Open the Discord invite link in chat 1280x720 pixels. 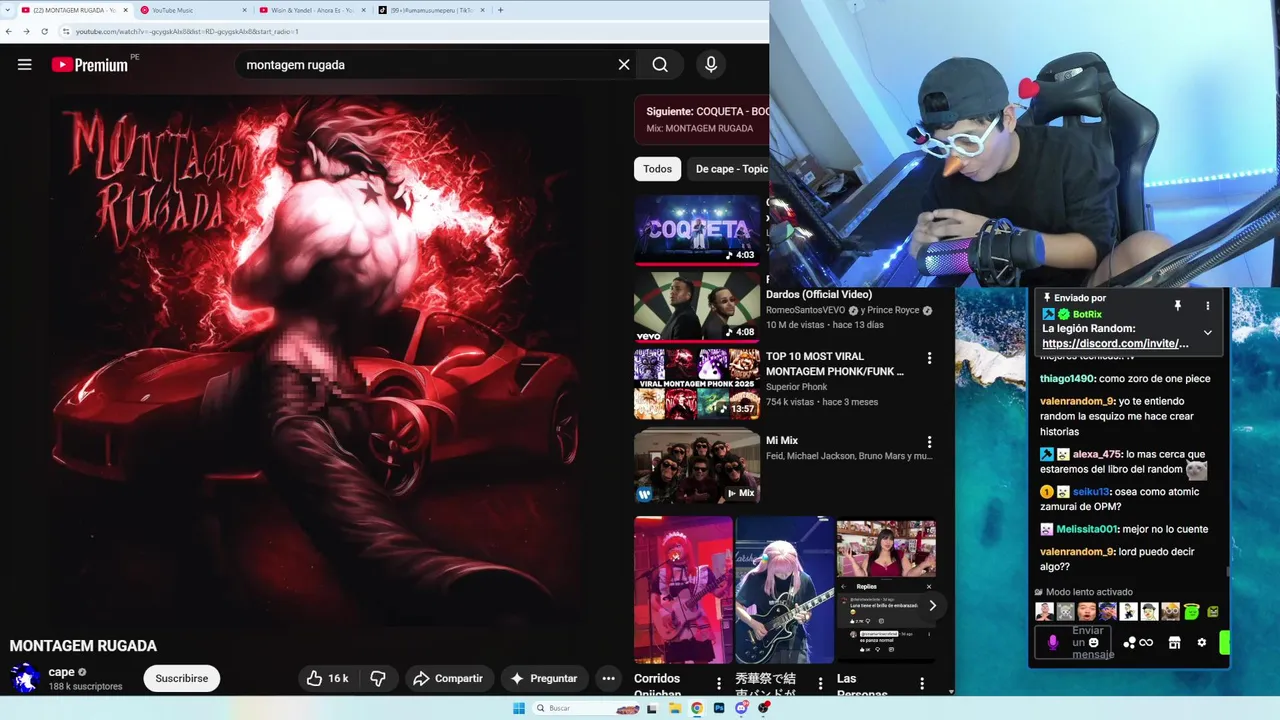click(1115, 343)
